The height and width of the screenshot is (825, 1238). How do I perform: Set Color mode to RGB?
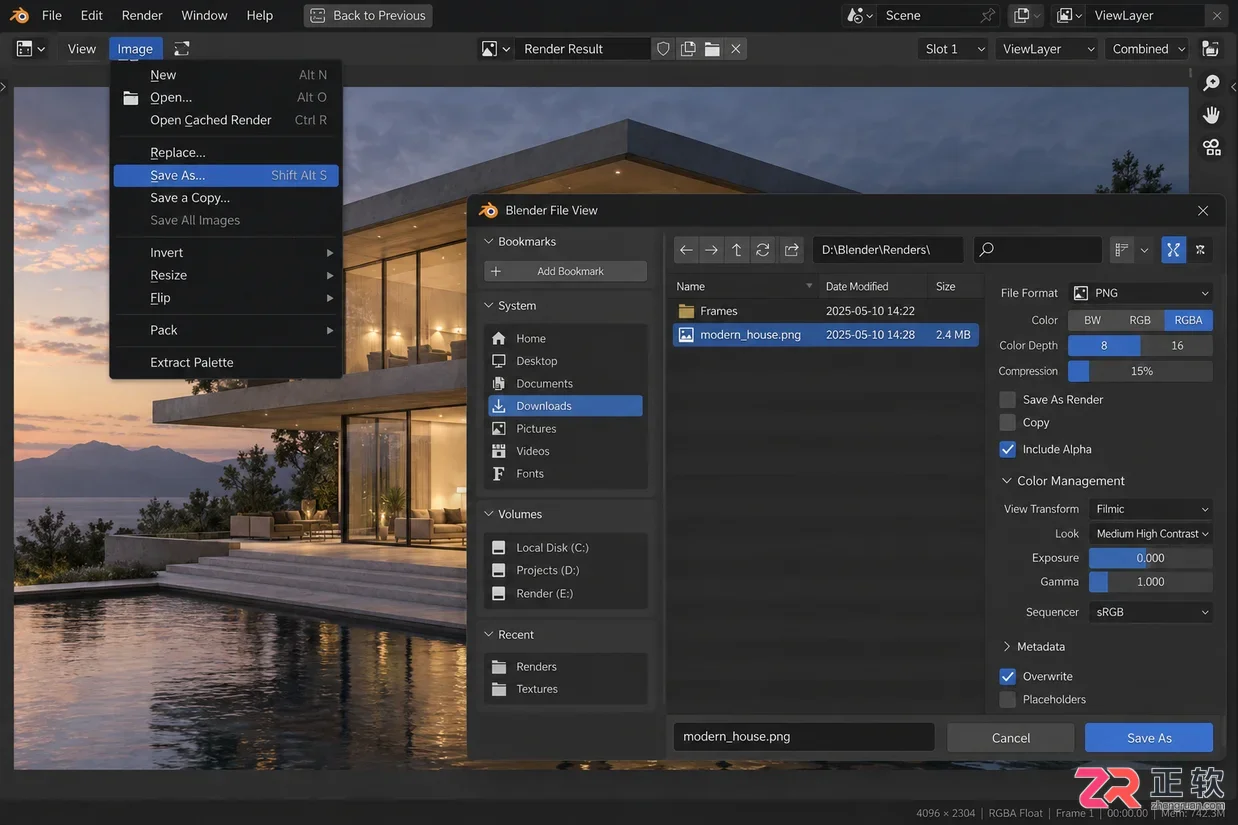[x=1140, y=320]
